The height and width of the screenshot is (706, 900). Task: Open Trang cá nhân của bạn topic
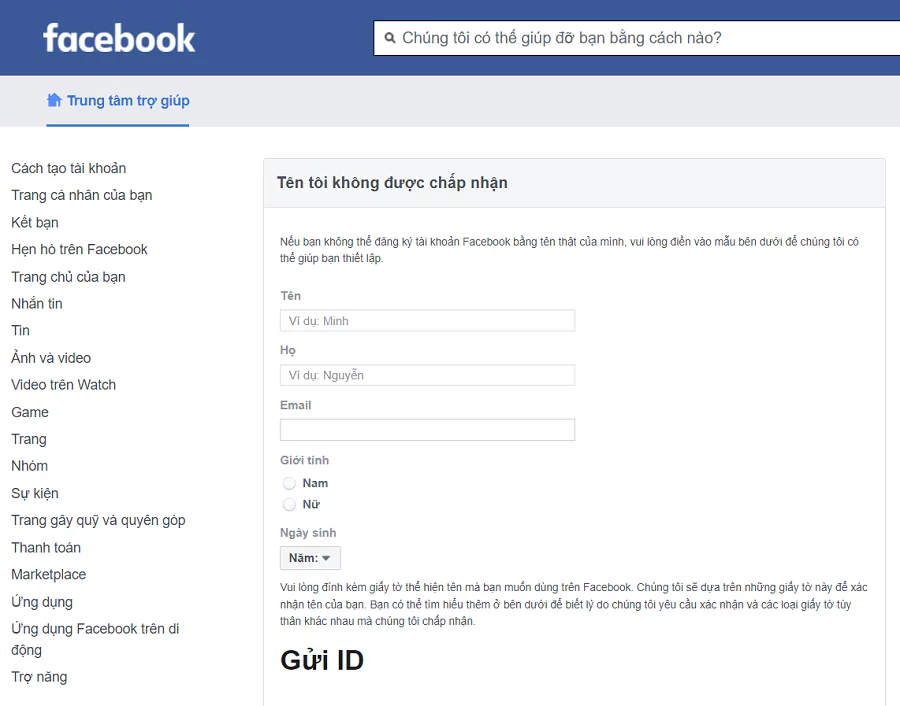(82, 195)
